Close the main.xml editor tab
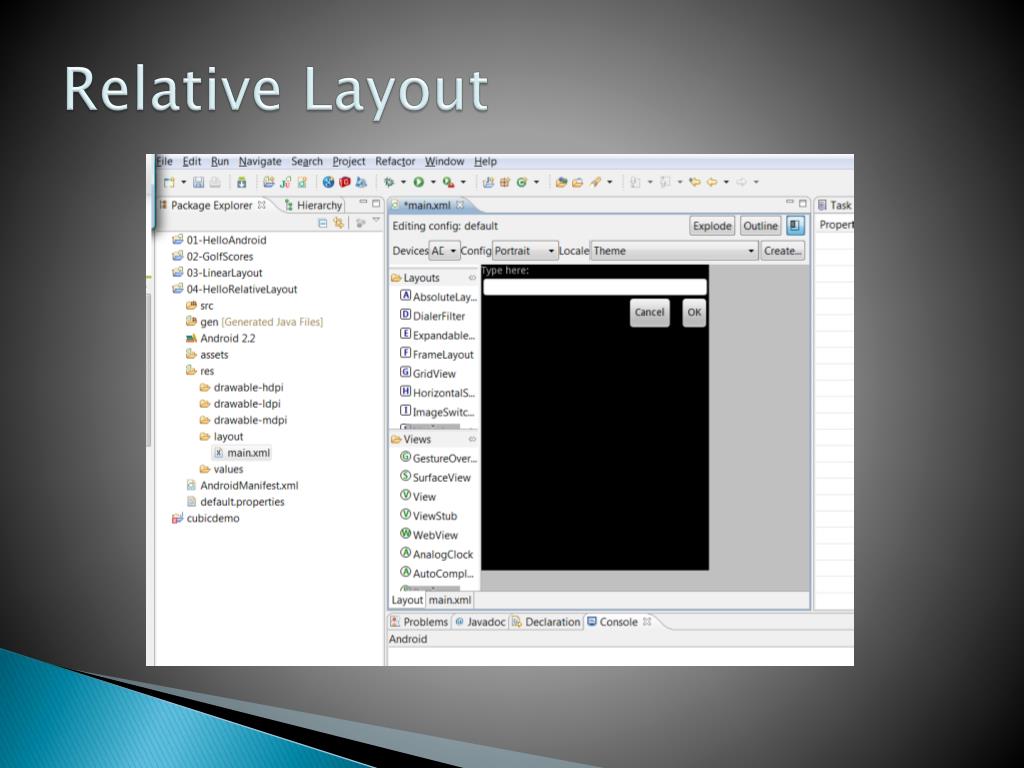Screen dimensions: 1024x768 [x=460, y=205]
